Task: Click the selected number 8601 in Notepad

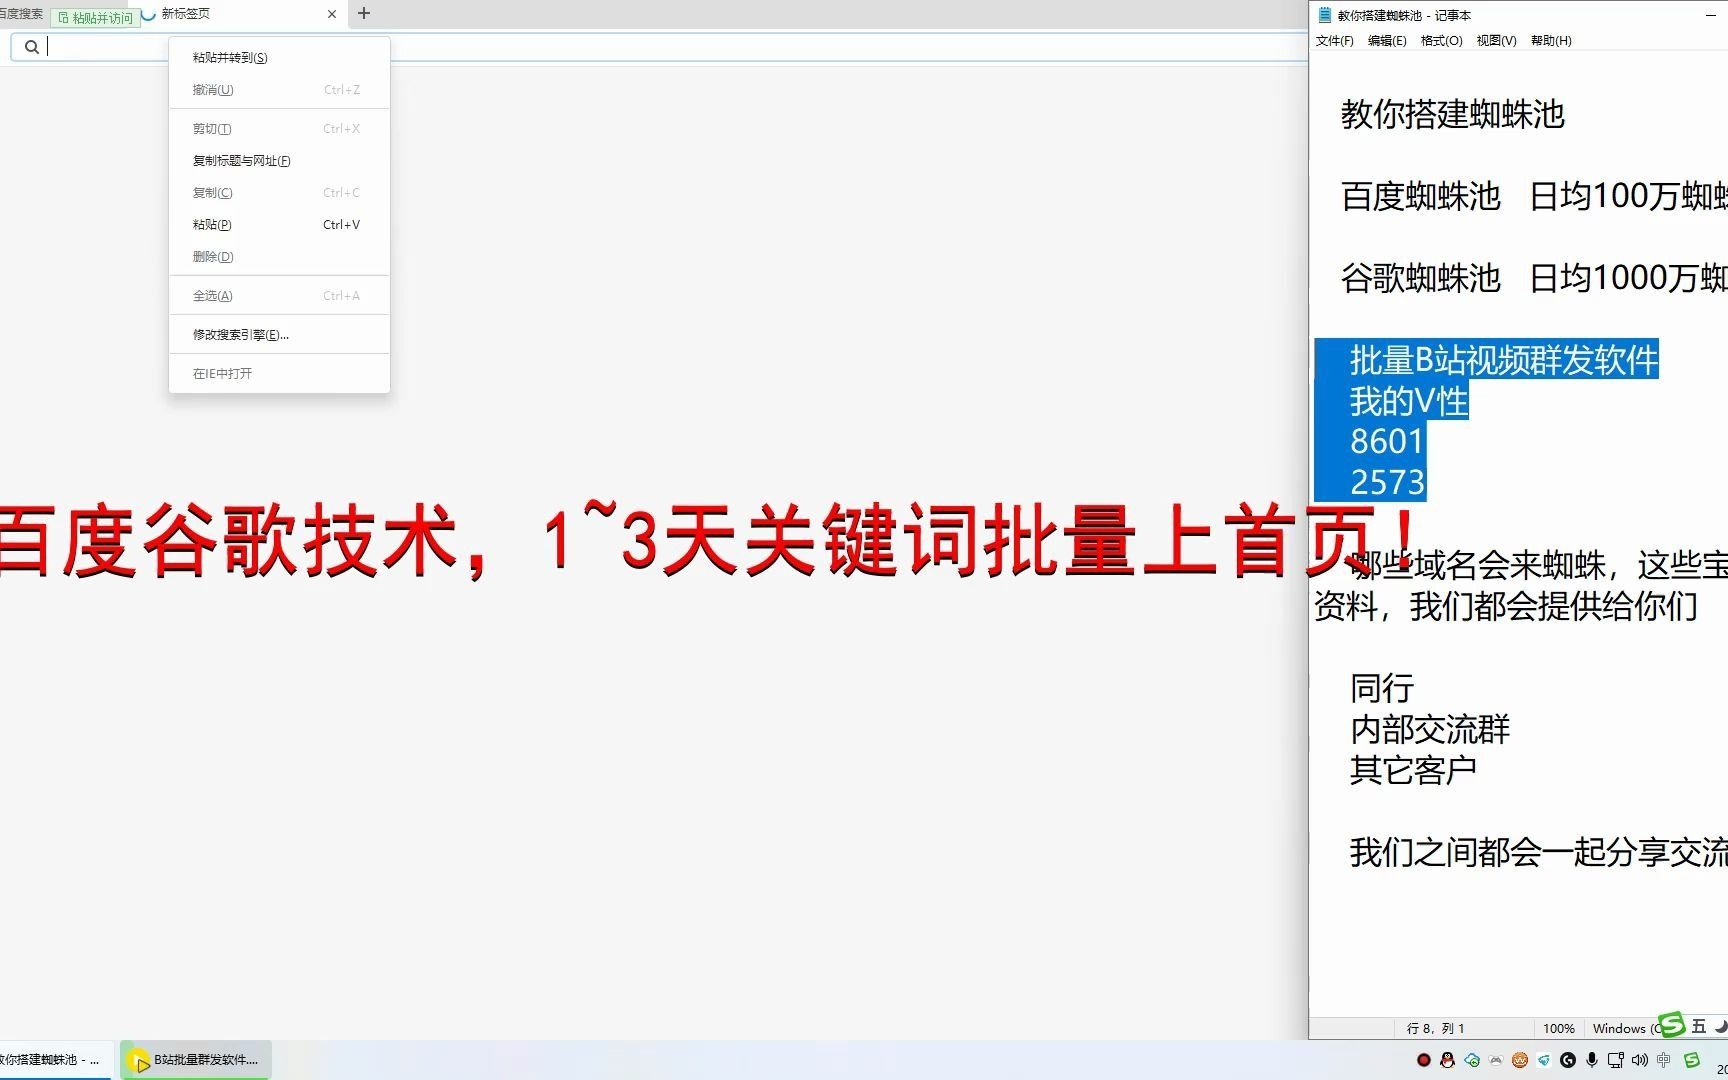Action: pos(1387,441)
